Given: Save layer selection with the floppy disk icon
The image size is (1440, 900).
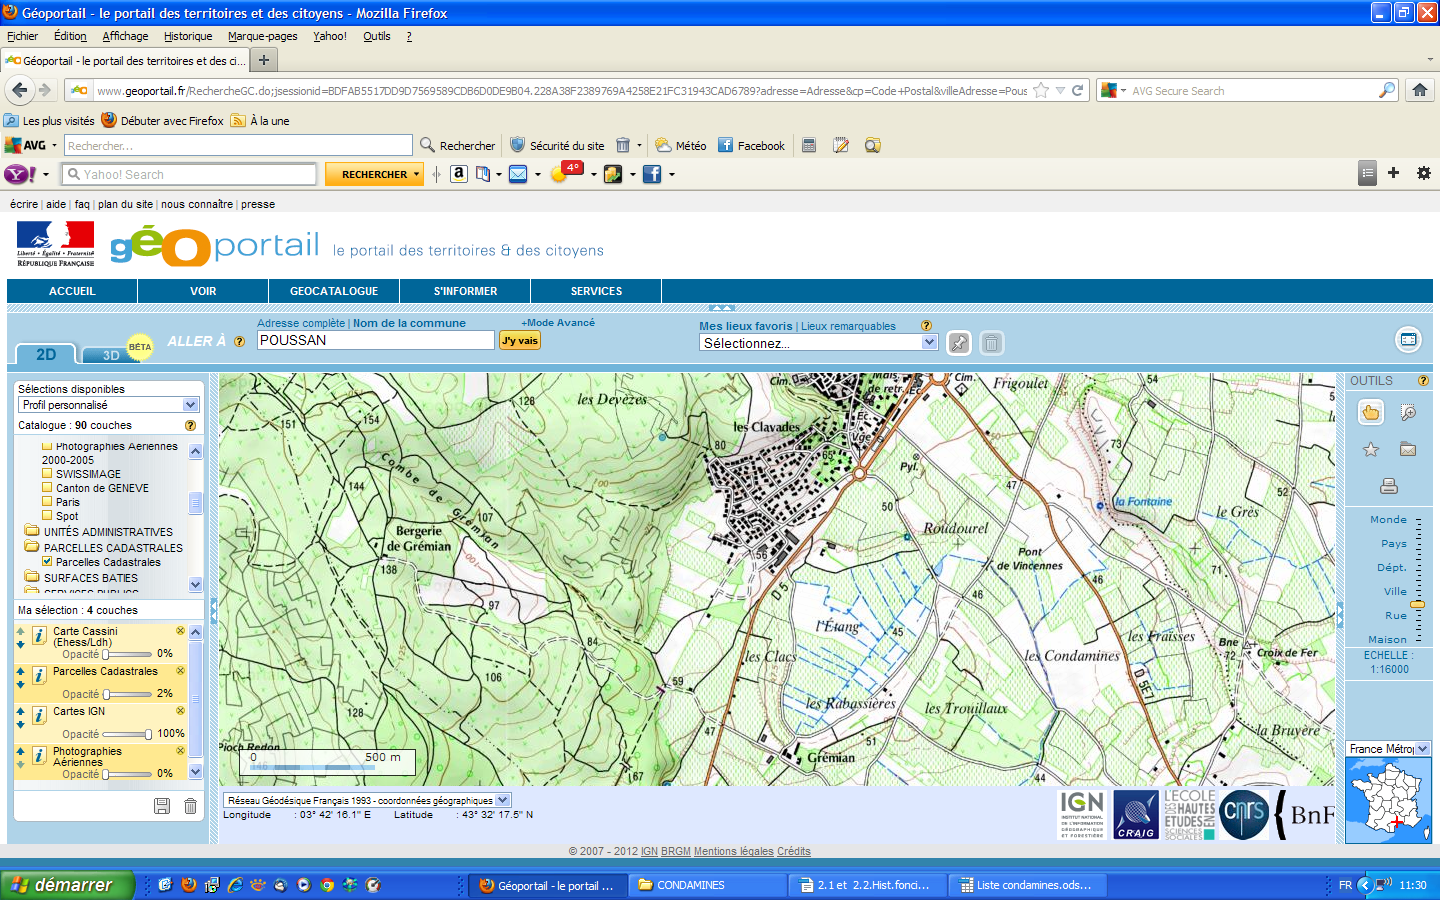Looking at the screenshot, I should click(162, 806).
